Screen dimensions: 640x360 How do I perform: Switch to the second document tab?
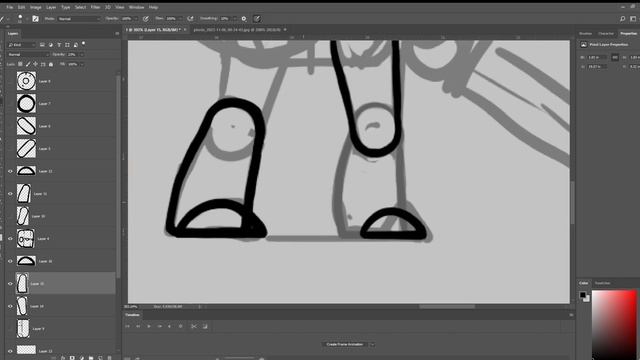pyautogui.click(x=237, y=30)
